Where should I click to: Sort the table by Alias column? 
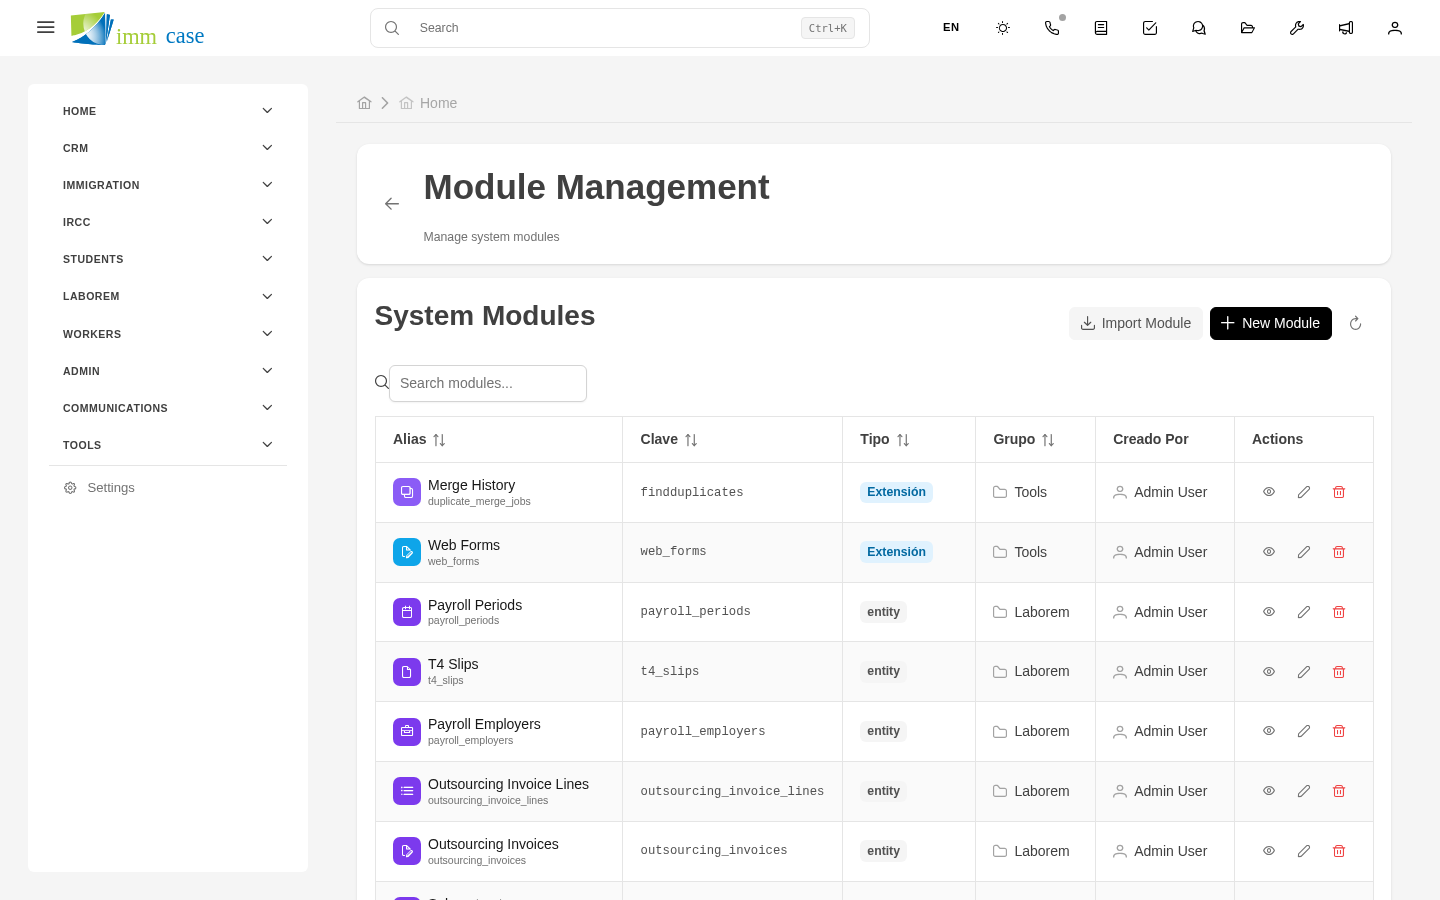439,440
